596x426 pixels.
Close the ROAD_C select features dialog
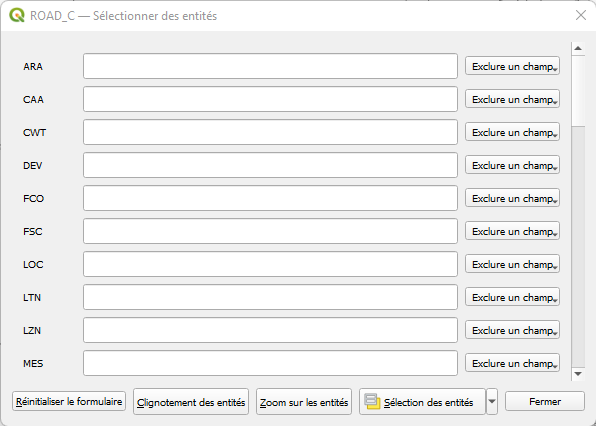(581, 15)
